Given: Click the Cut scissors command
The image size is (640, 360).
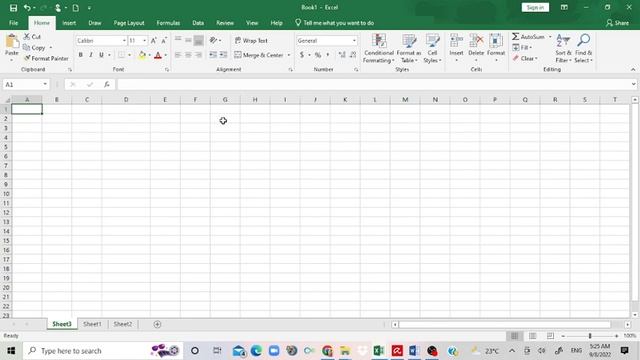Looking at the screenshot, I should click(32, 37).
